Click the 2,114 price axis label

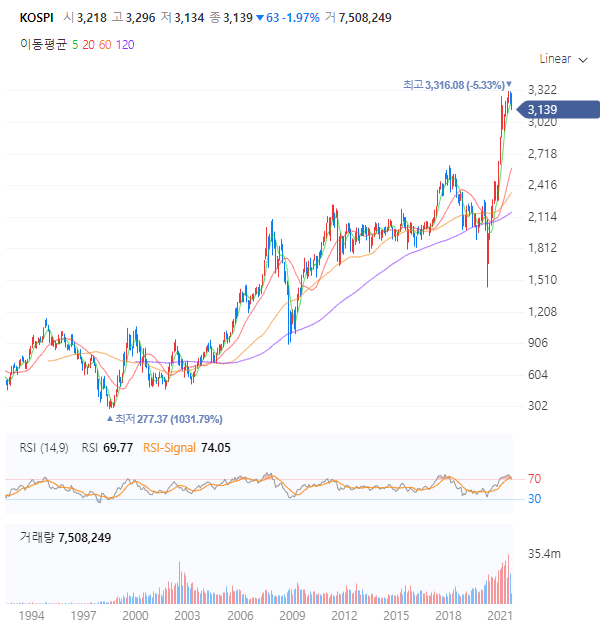(542, 217)
